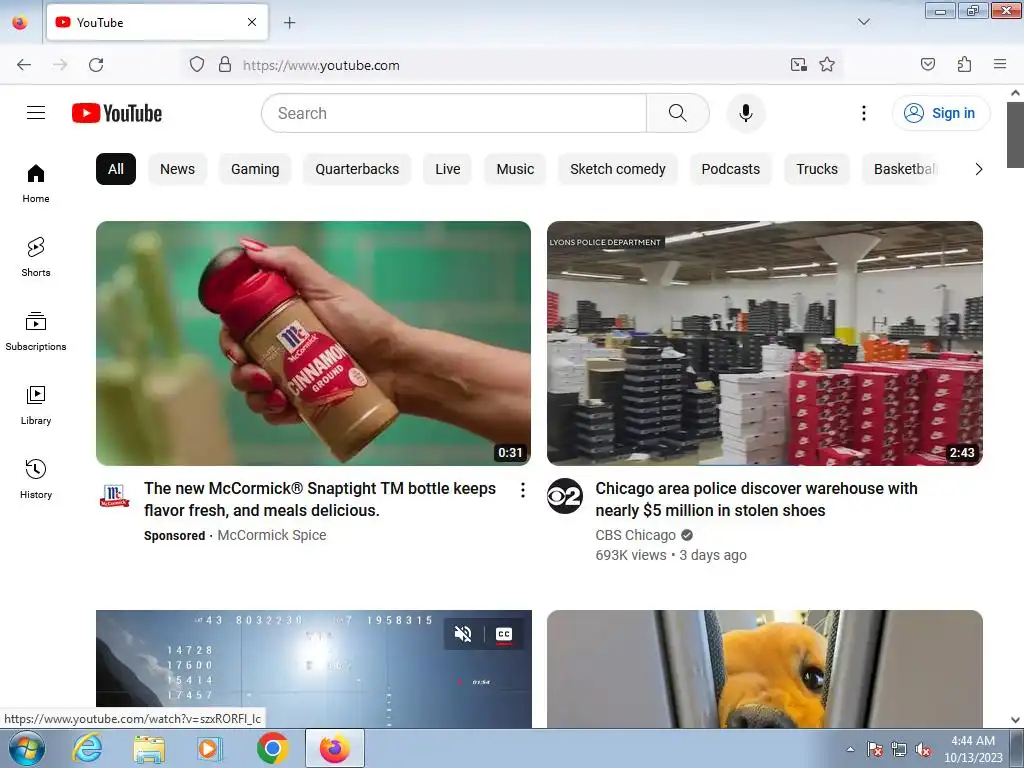Screen dimensions: 1024x768
Task: Select the Music category chip
Action: coord(515,169)
